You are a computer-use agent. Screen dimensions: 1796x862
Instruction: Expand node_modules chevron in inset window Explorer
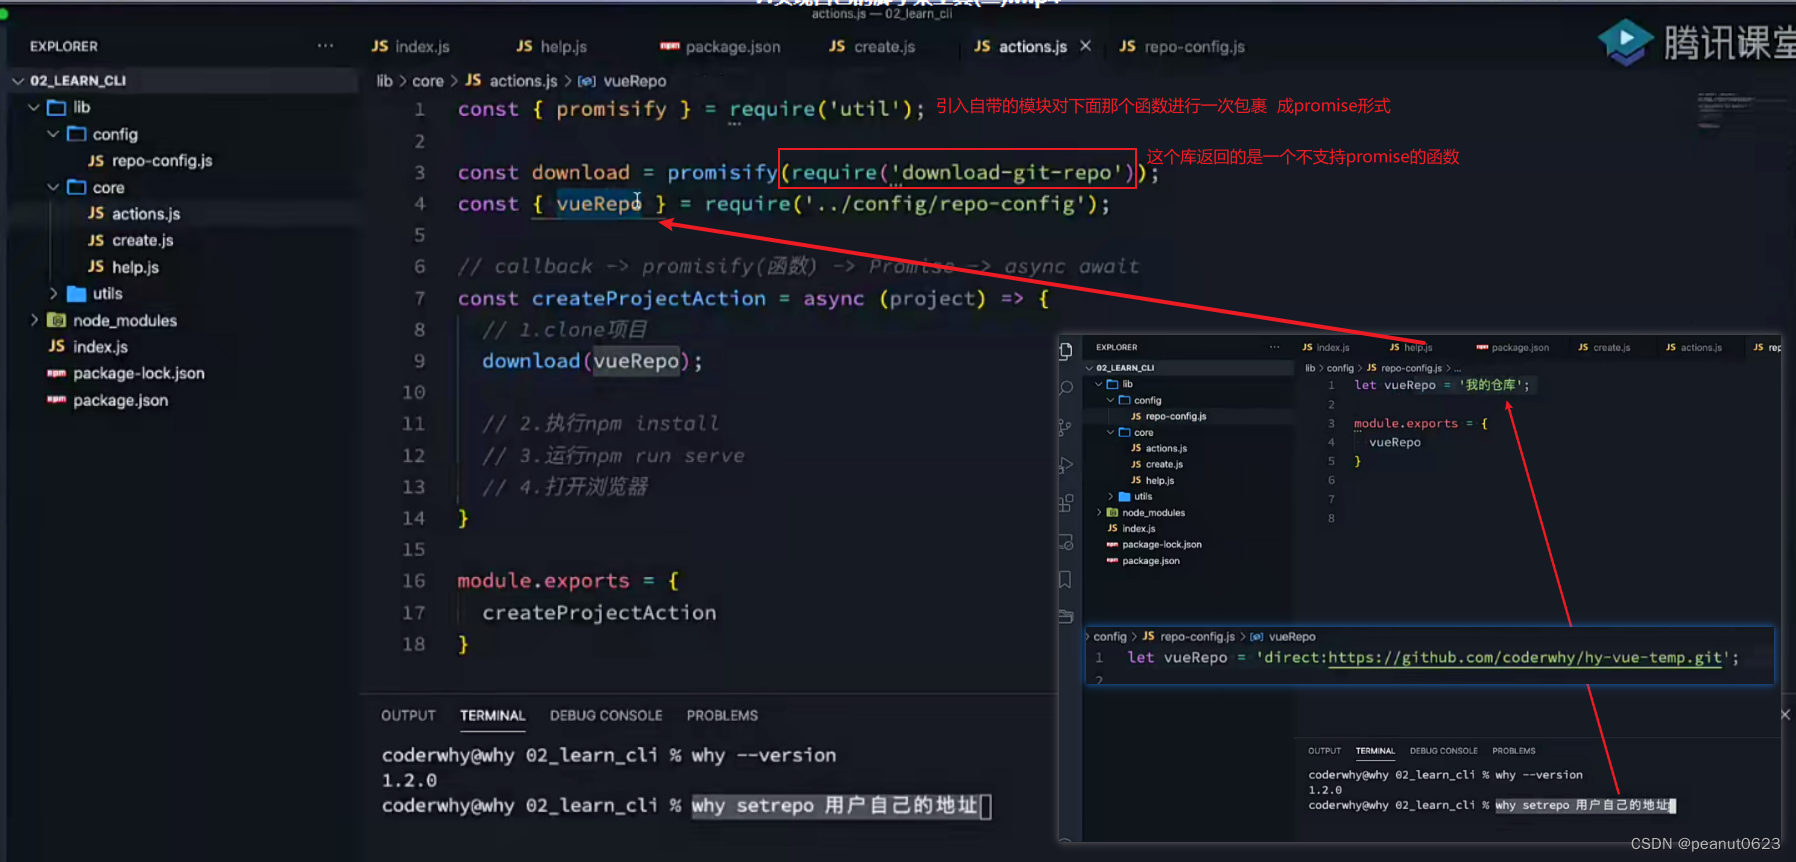tap(1099, 512)
